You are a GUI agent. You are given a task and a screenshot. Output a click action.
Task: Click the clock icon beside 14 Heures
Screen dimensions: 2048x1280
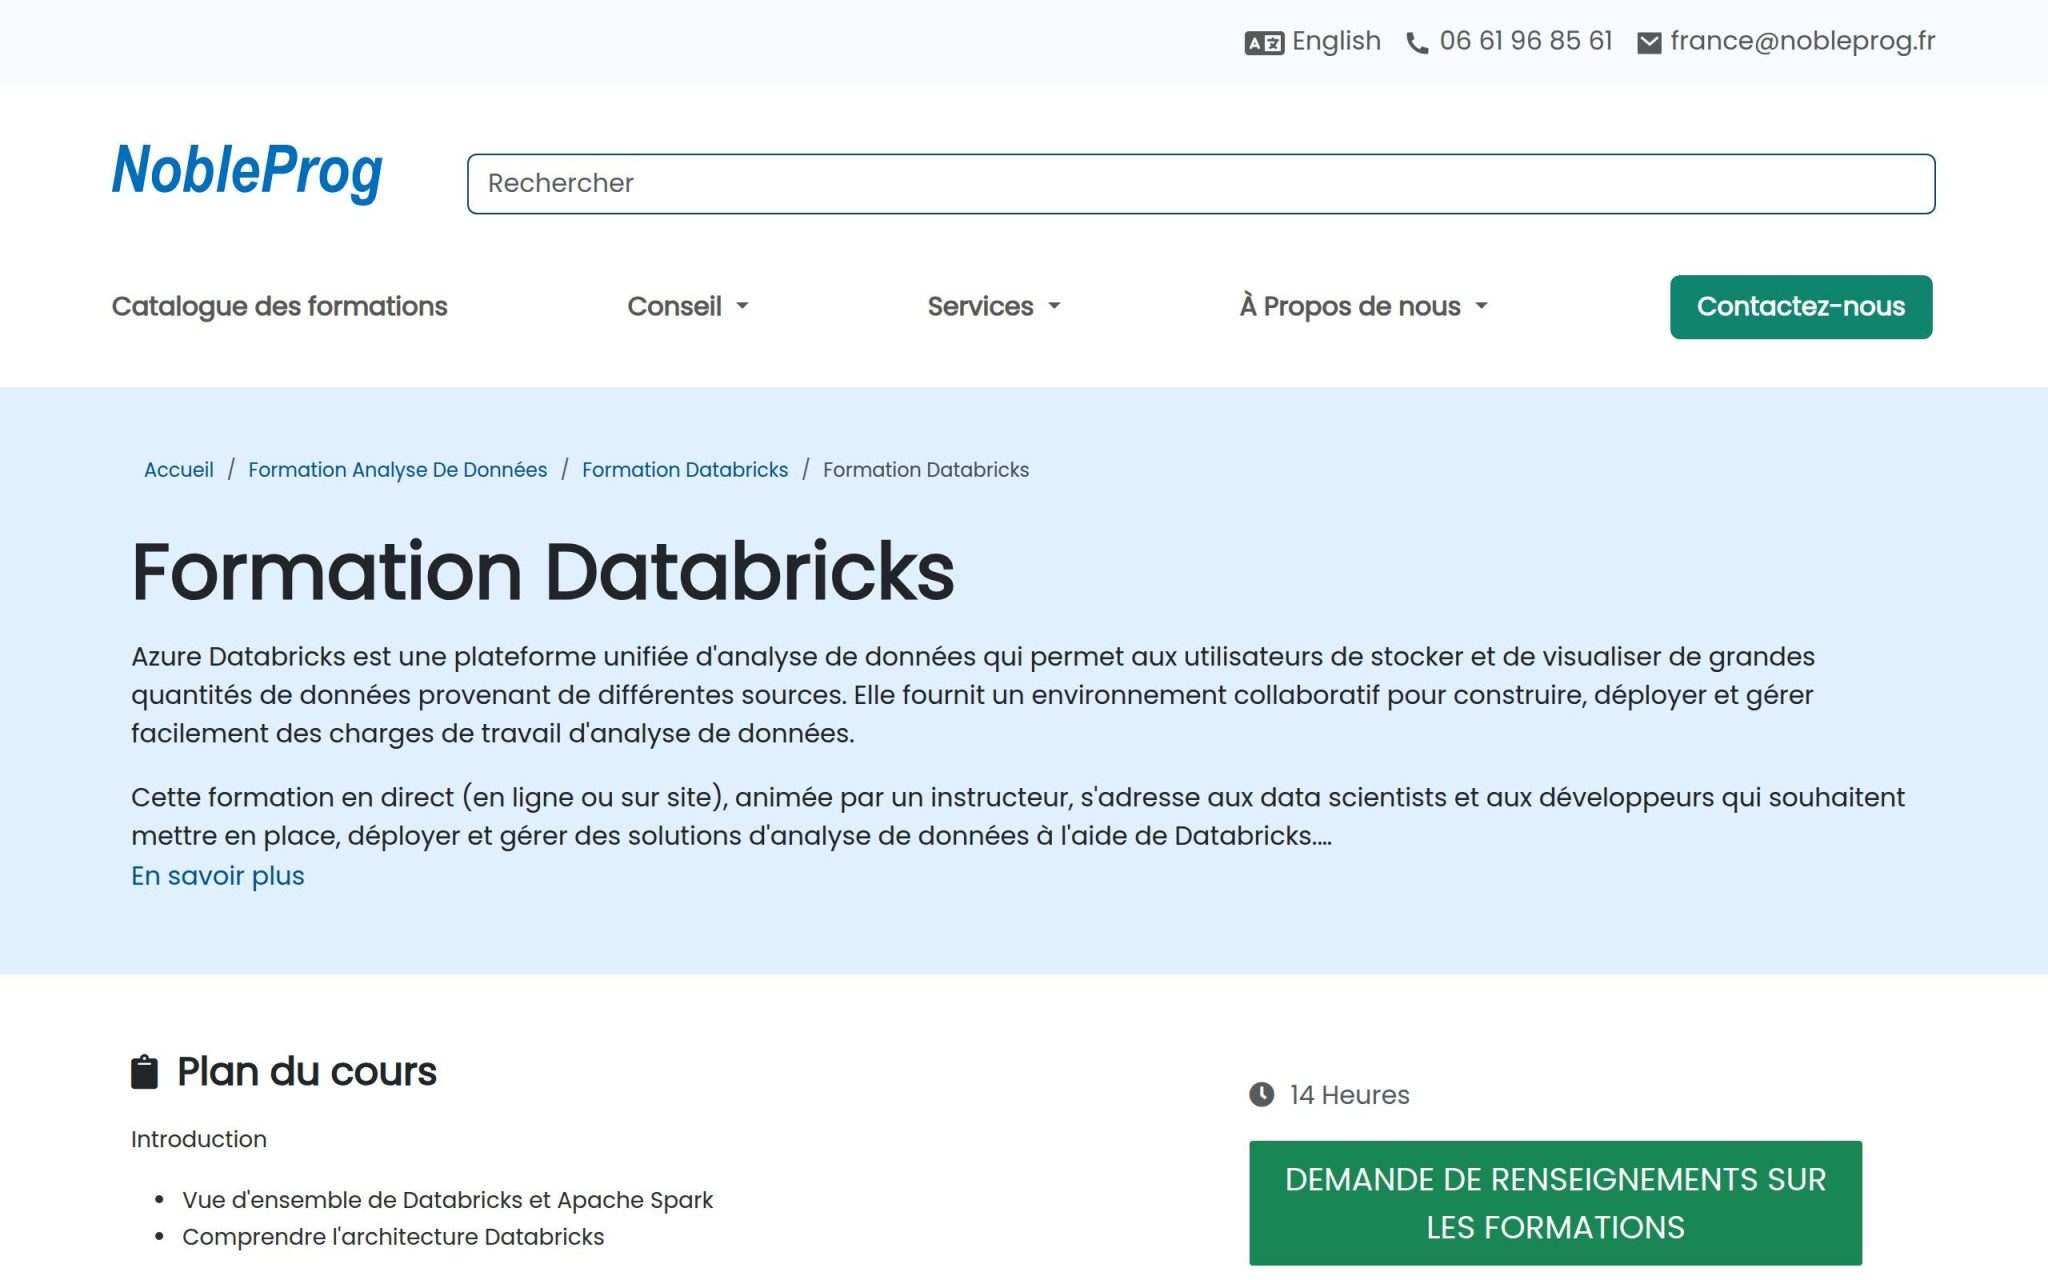(1262, 1094)
